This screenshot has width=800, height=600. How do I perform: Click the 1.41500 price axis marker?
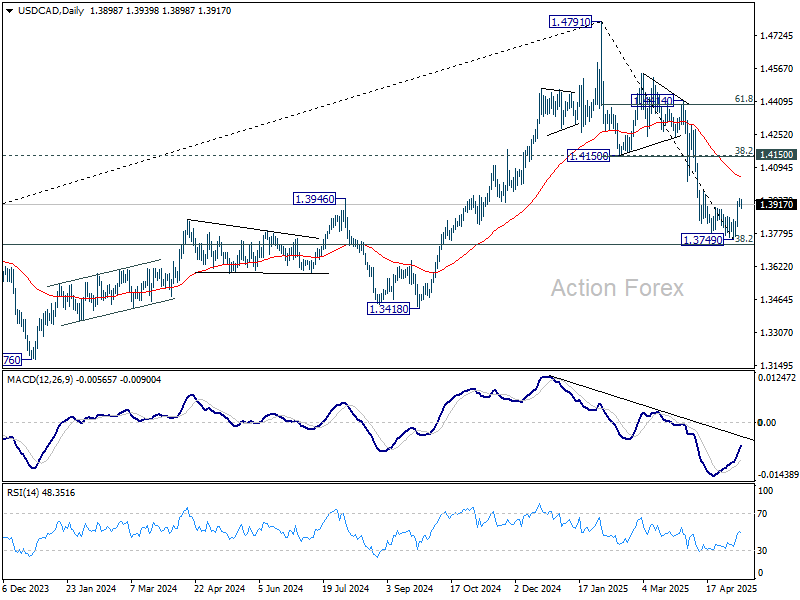(777, 155)
